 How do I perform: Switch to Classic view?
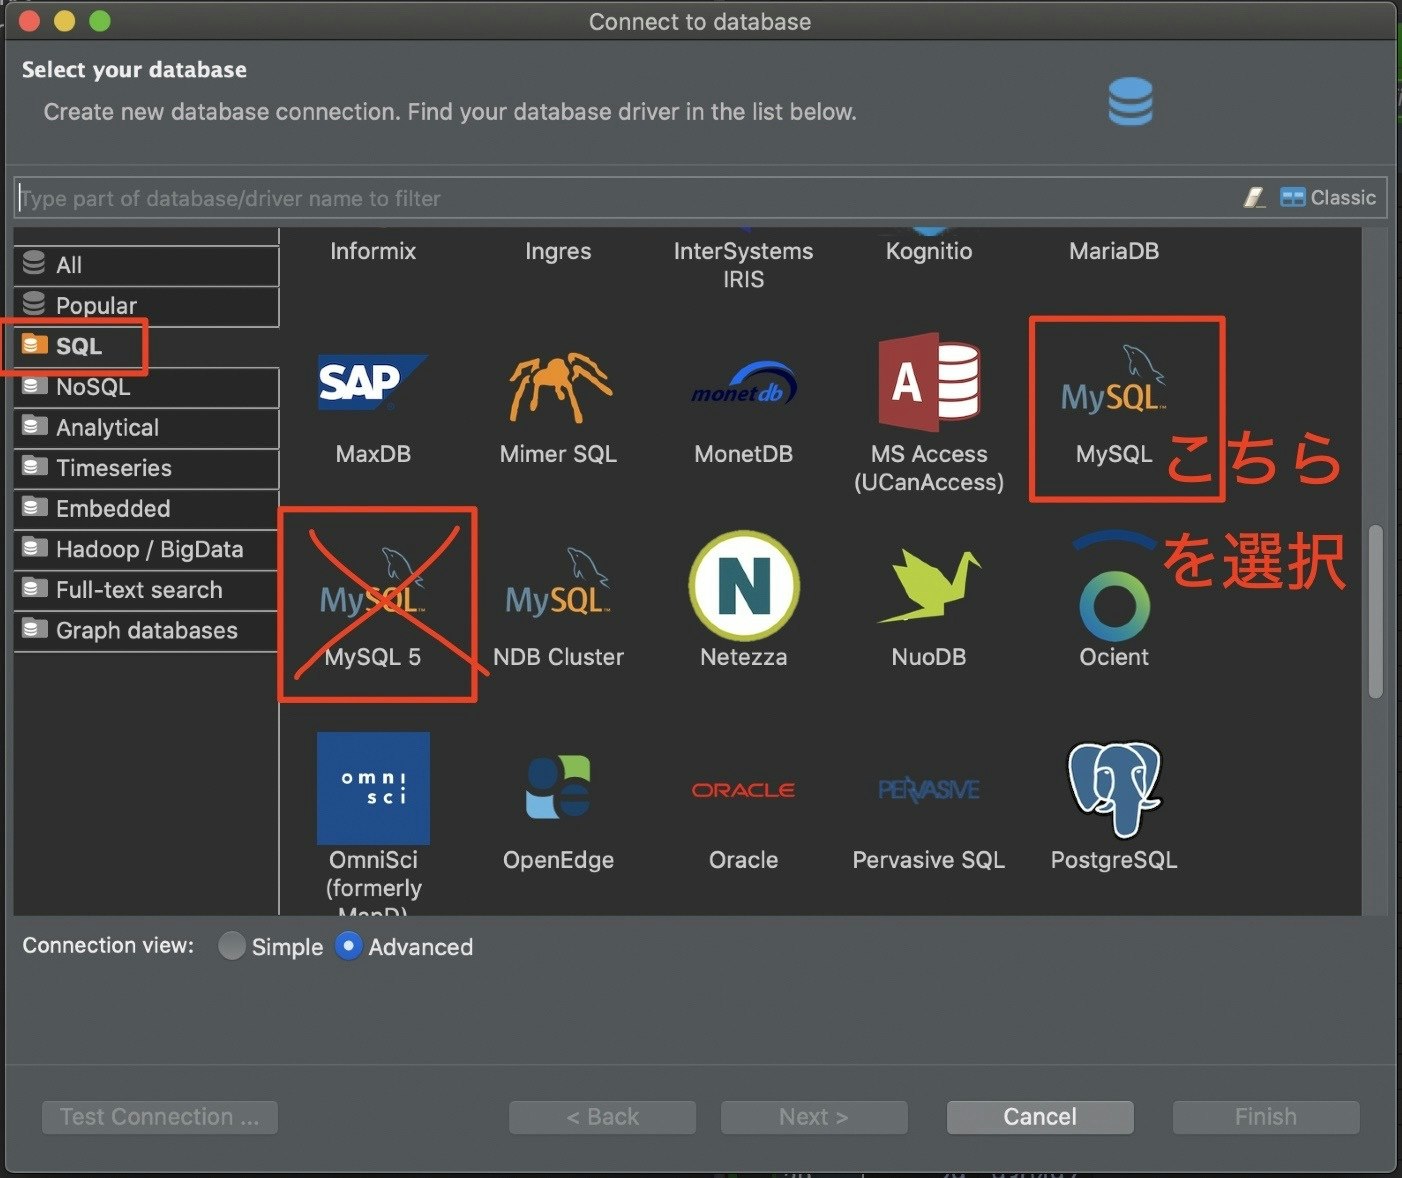coord(1329,198)
